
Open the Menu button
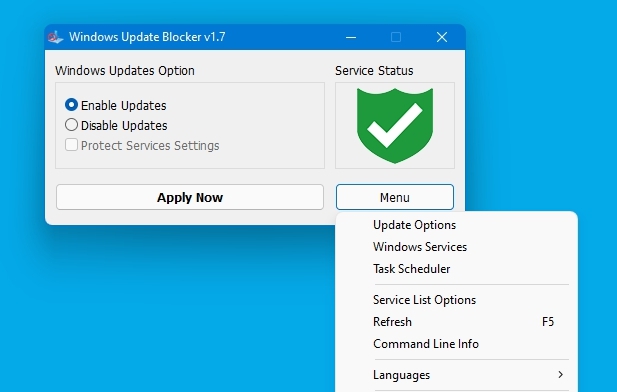coord(395,197)
